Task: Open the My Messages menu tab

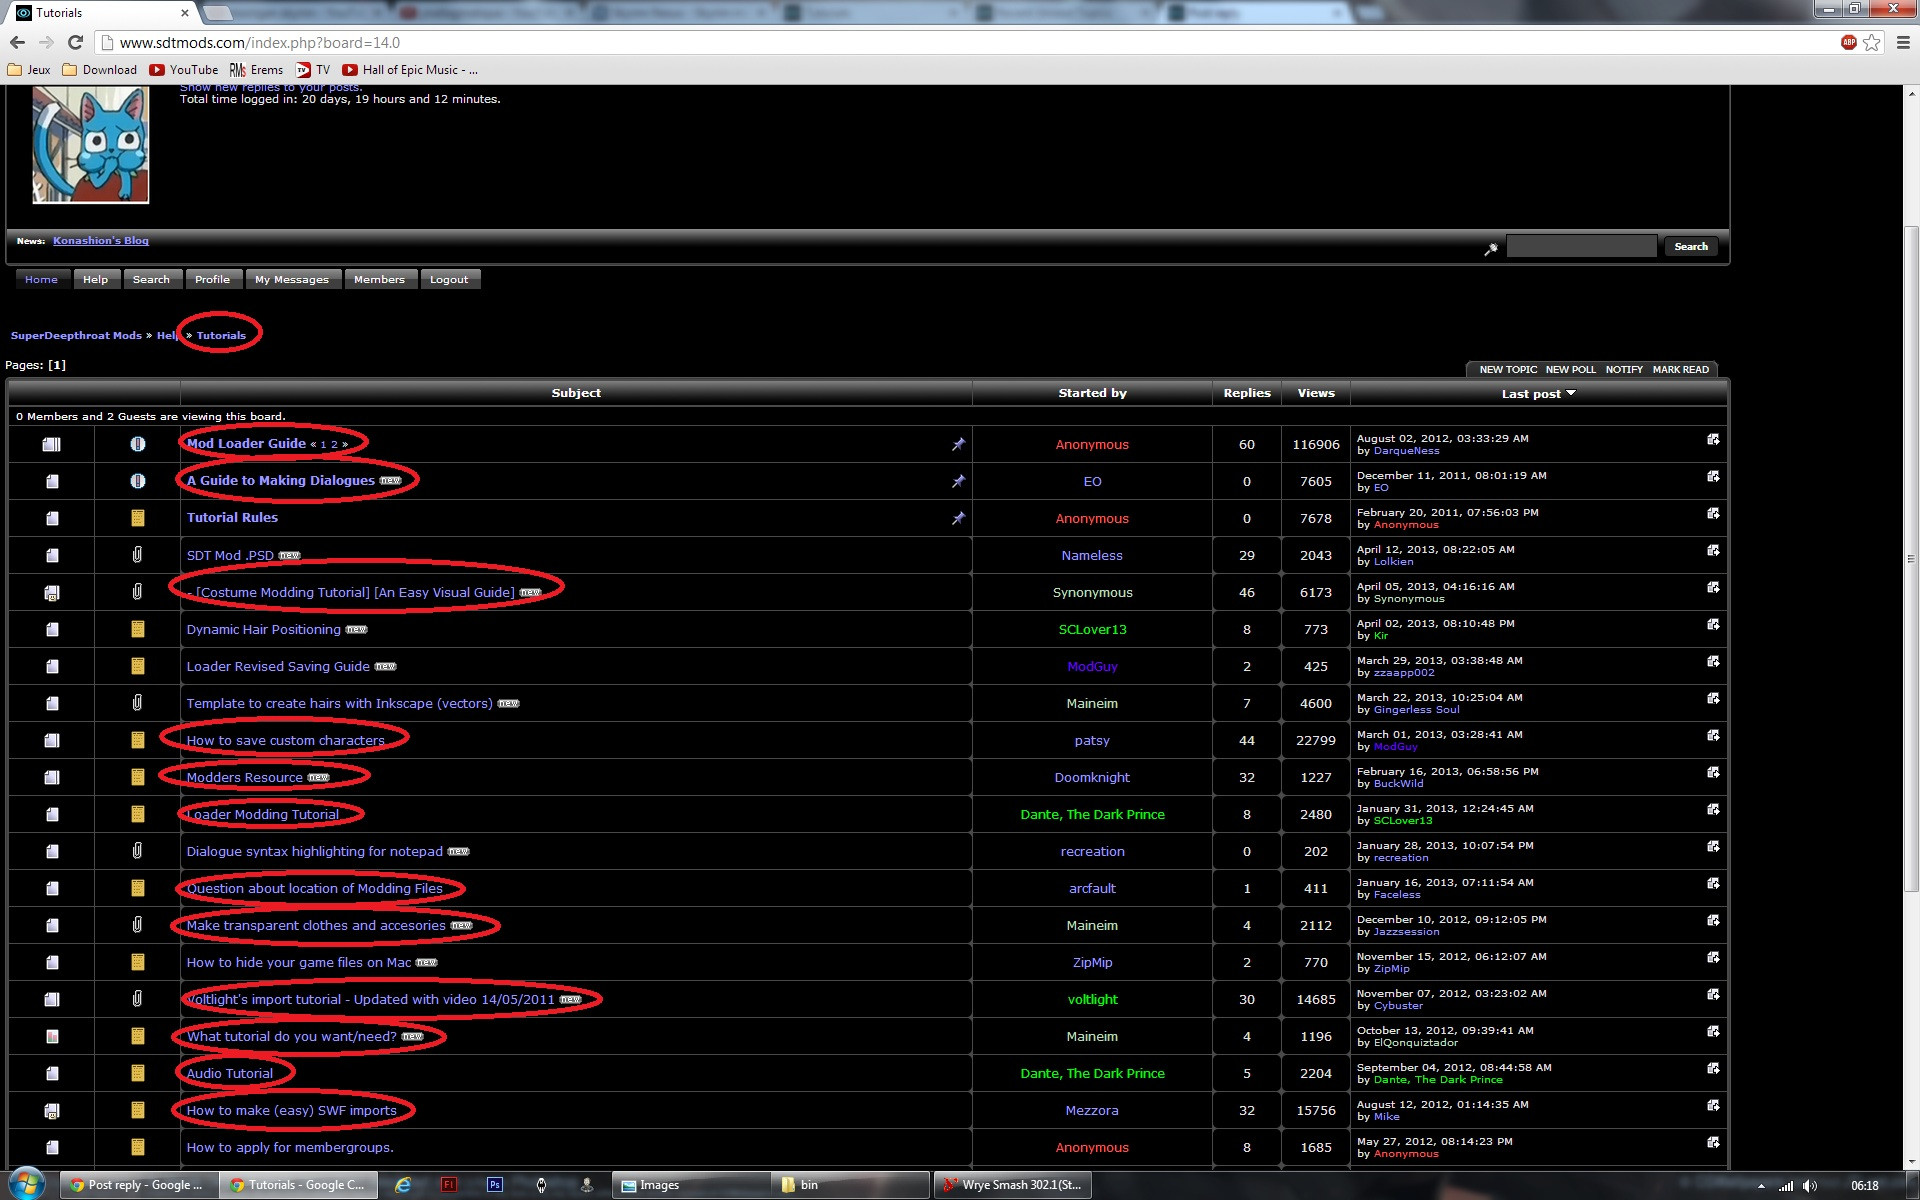Action: tap(291, 280)
